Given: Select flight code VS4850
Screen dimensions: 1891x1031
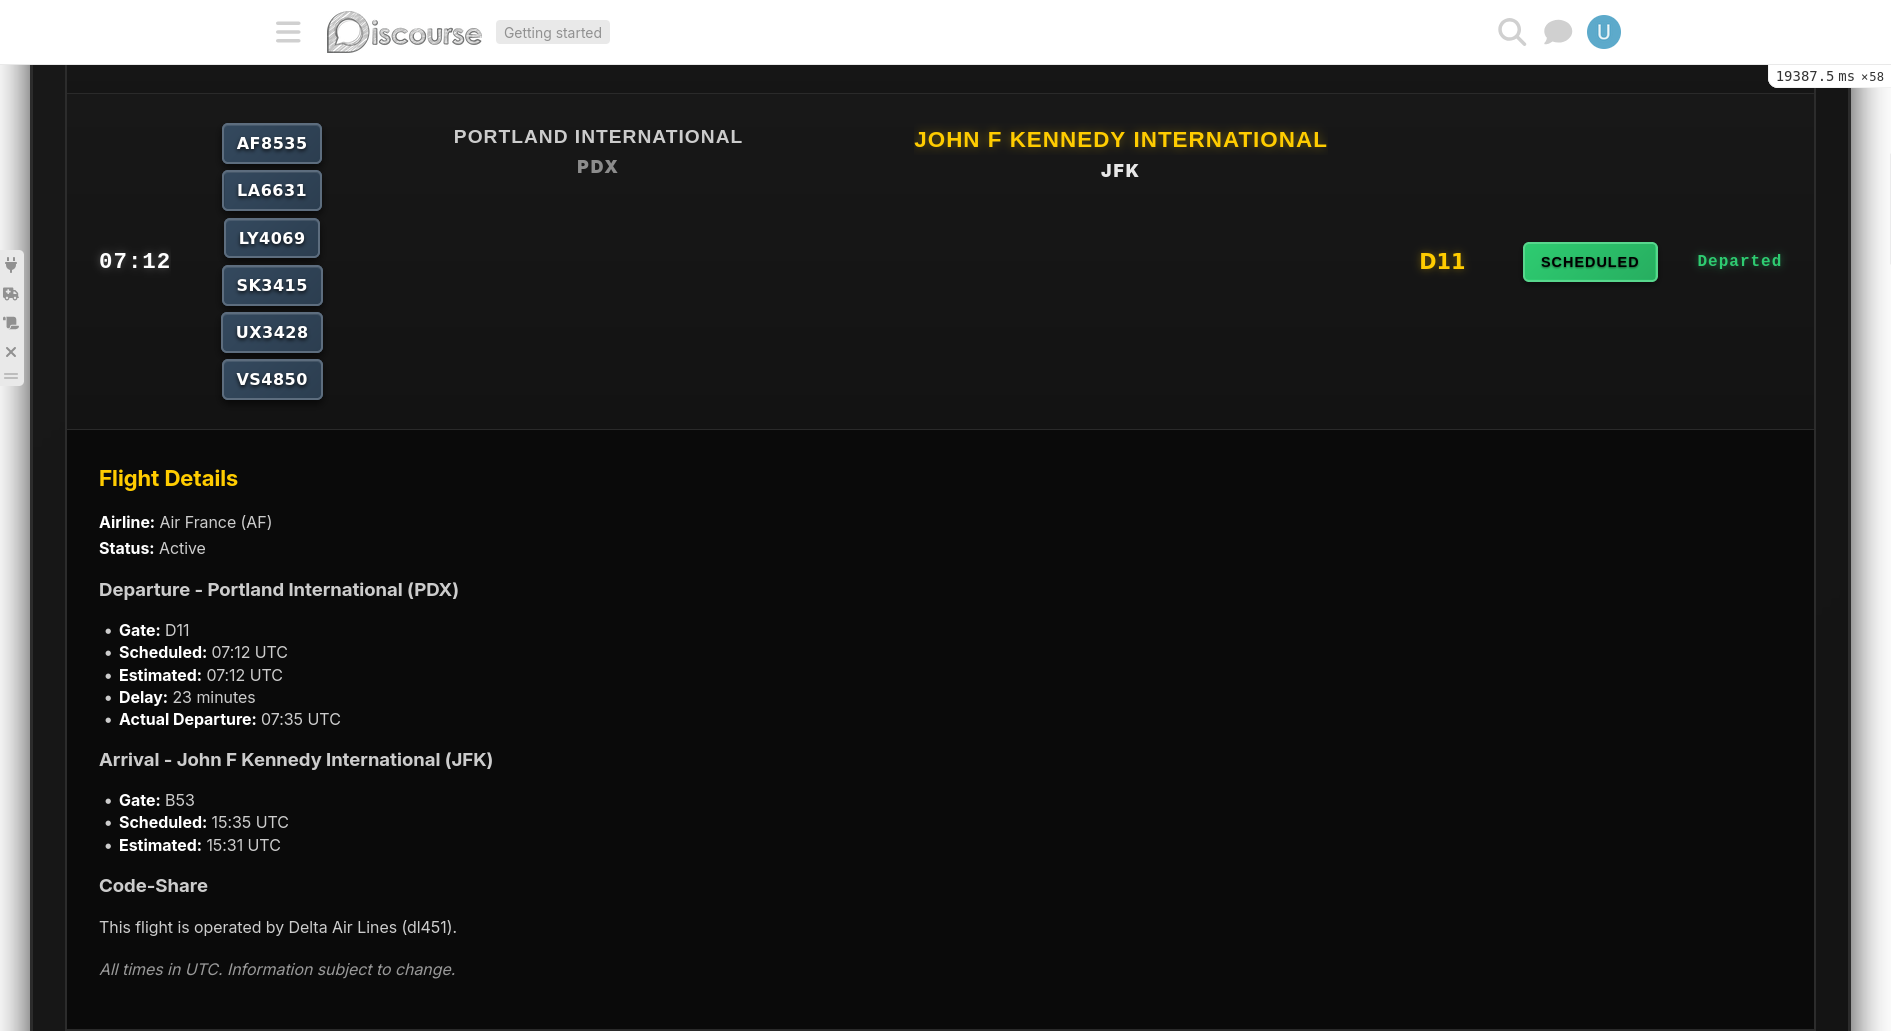Looking at the screenshot, I should pos(271,379).
